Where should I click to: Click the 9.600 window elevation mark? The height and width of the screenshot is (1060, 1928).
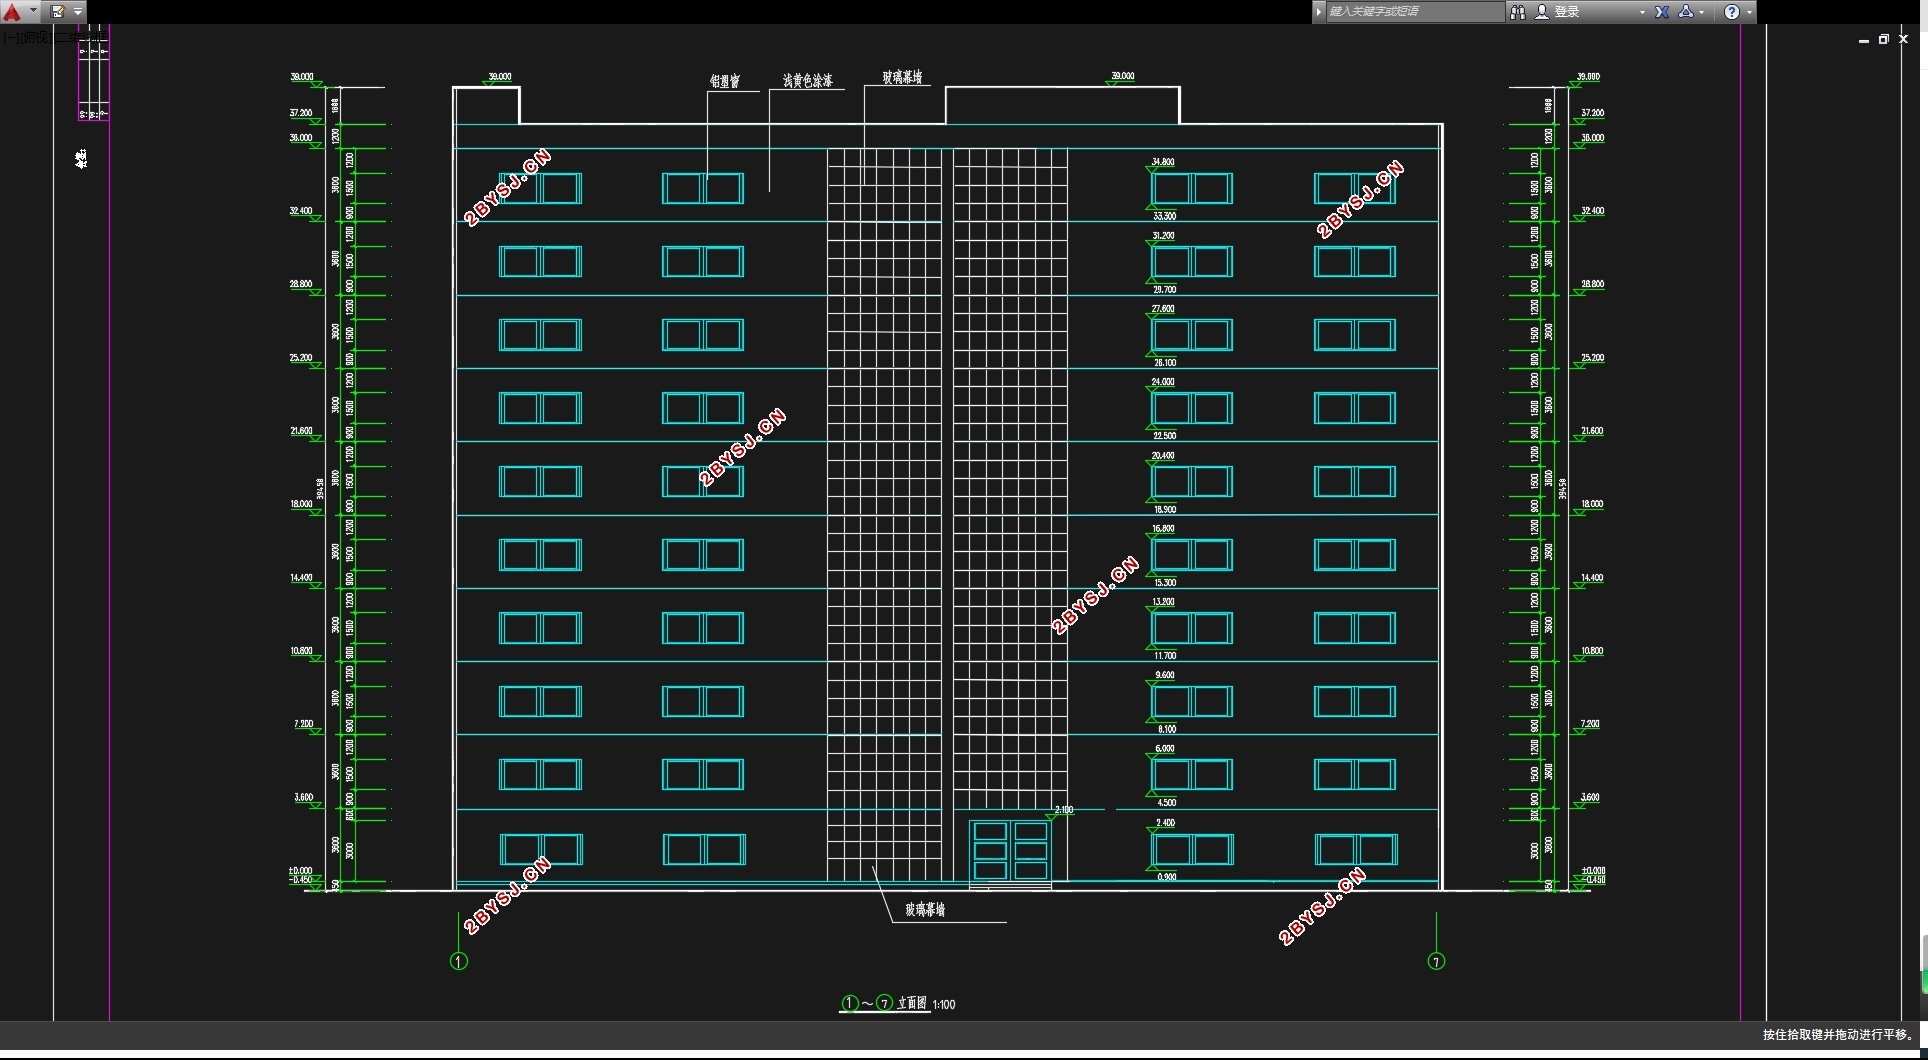(x=1165, y=675)
